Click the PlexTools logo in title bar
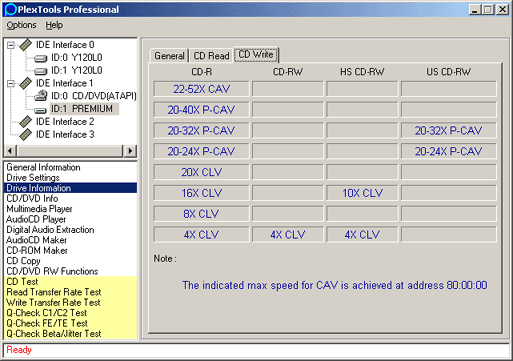 click(x=11, y=9)
